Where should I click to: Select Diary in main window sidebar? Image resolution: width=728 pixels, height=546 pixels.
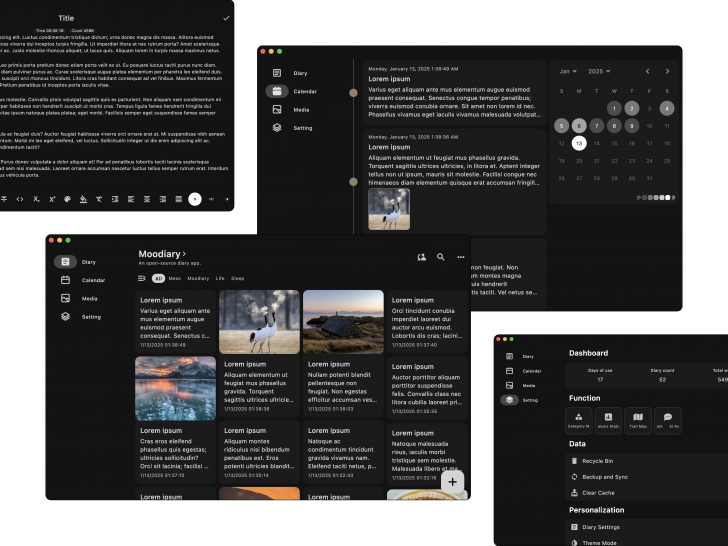(76, 262)
